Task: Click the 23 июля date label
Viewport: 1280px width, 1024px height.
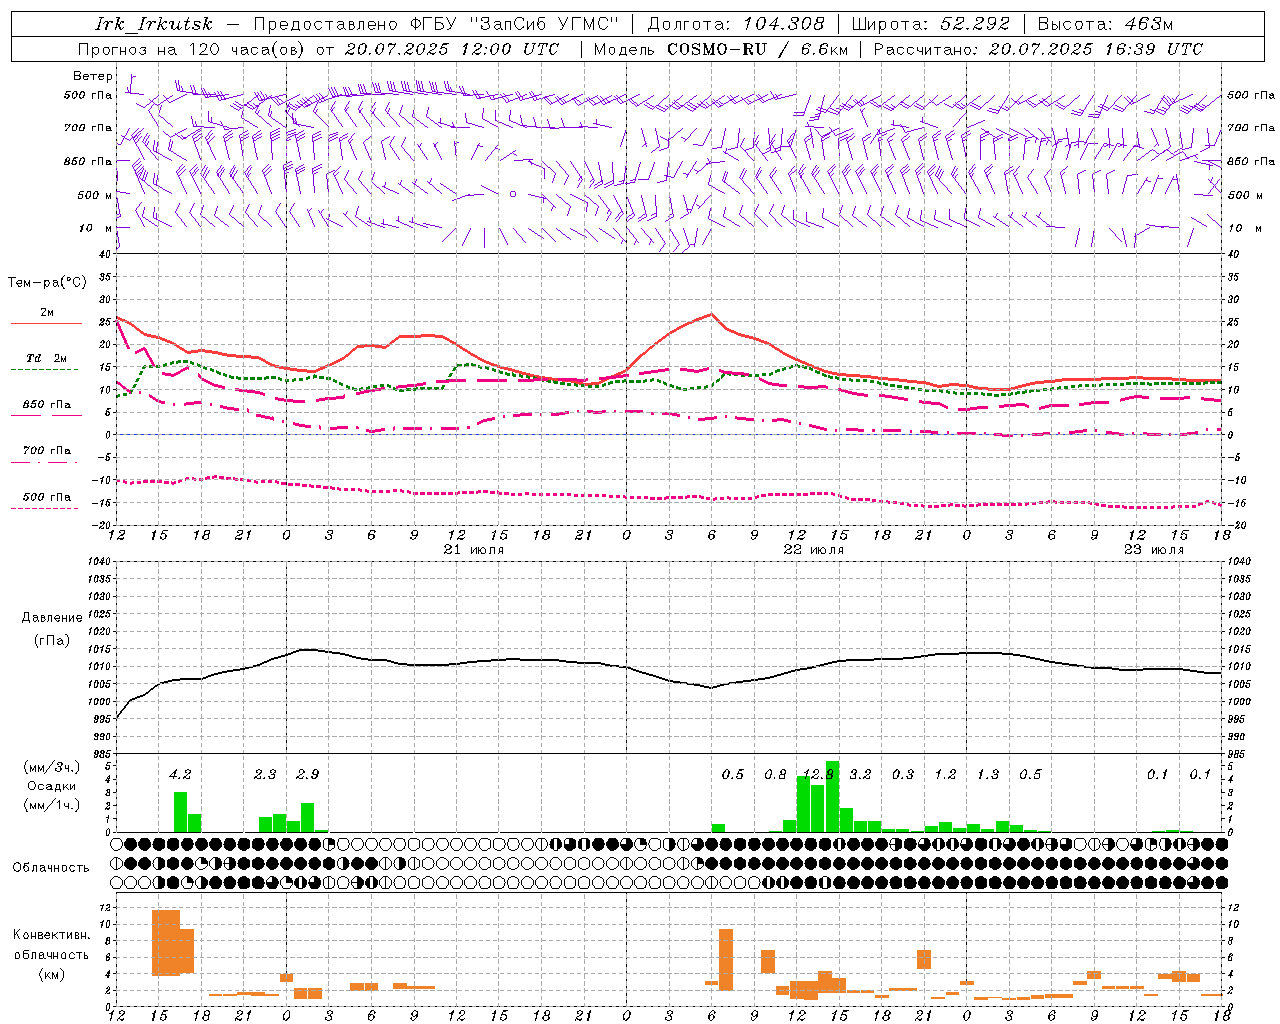Action: 1153,550
